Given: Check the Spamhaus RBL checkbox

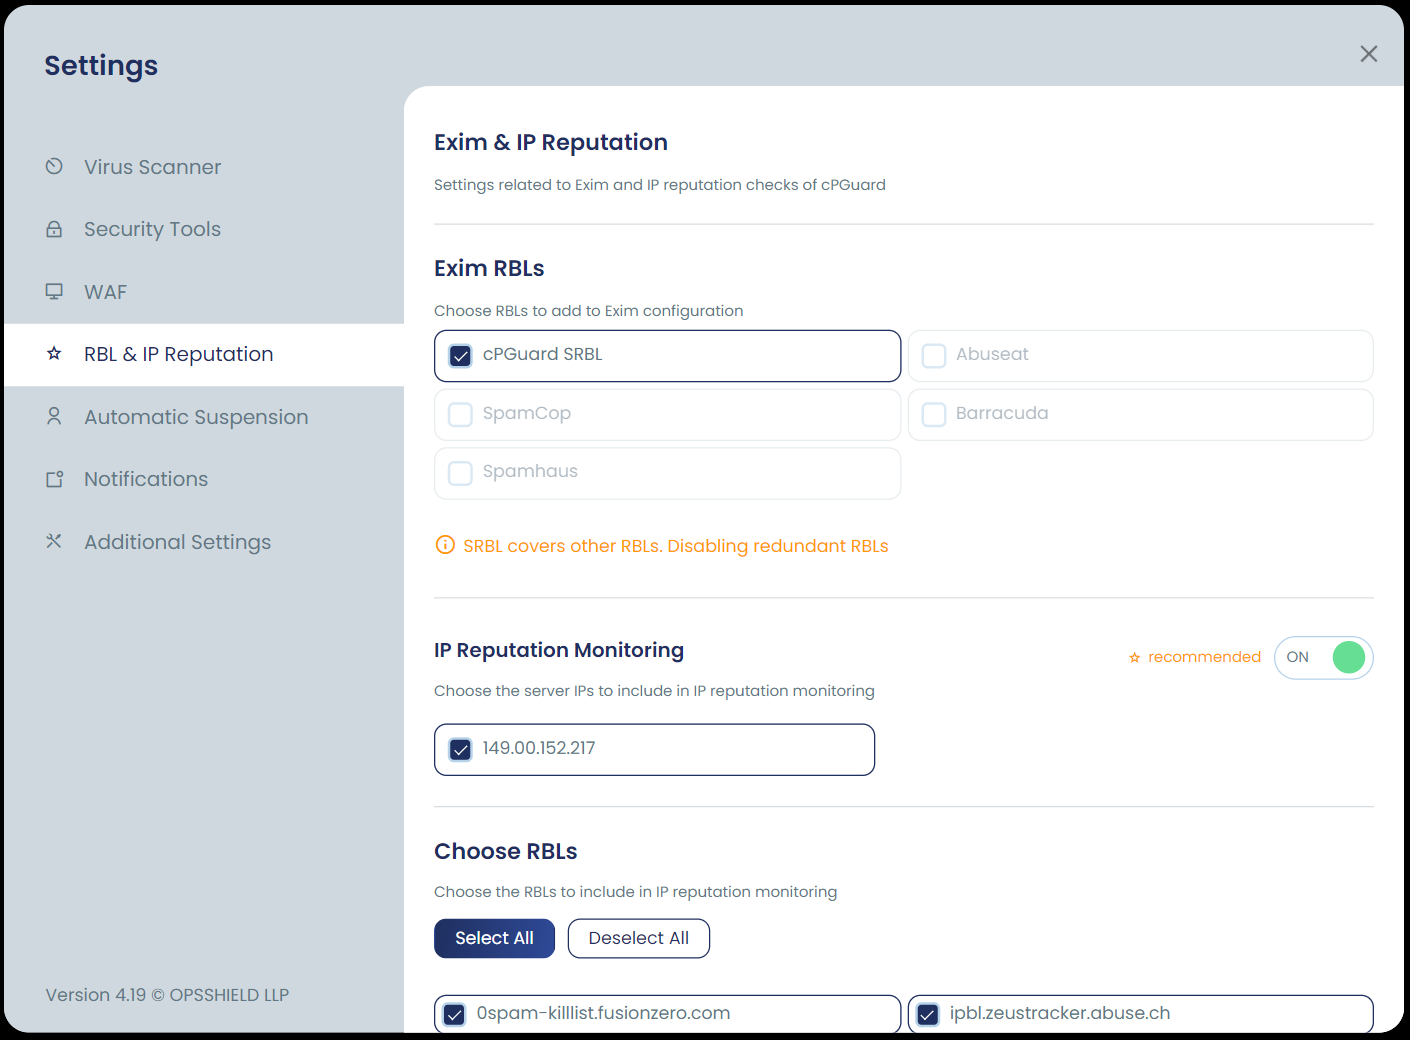Looking at the screenshot, I should click(x=460, y=472).
